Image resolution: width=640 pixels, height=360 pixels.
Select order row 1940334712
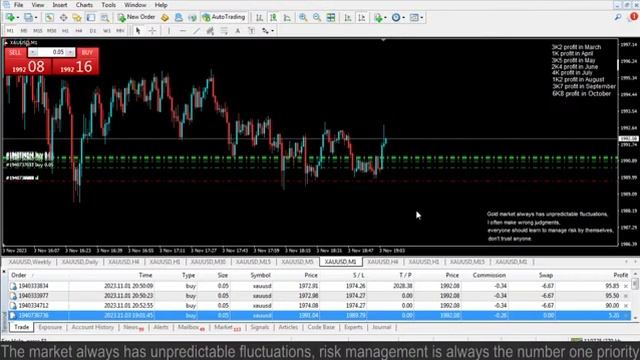319,305
